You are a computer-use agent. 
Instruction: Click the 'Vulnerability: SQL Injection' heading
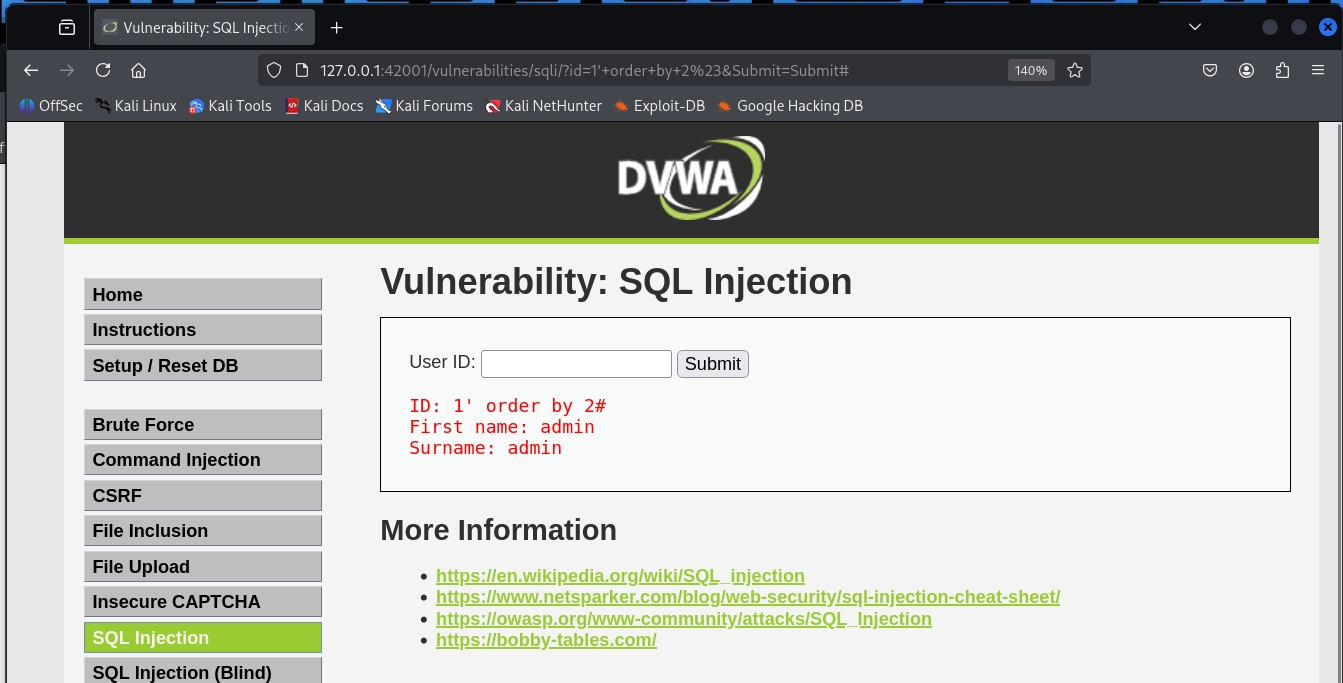(x=616, y=282)
